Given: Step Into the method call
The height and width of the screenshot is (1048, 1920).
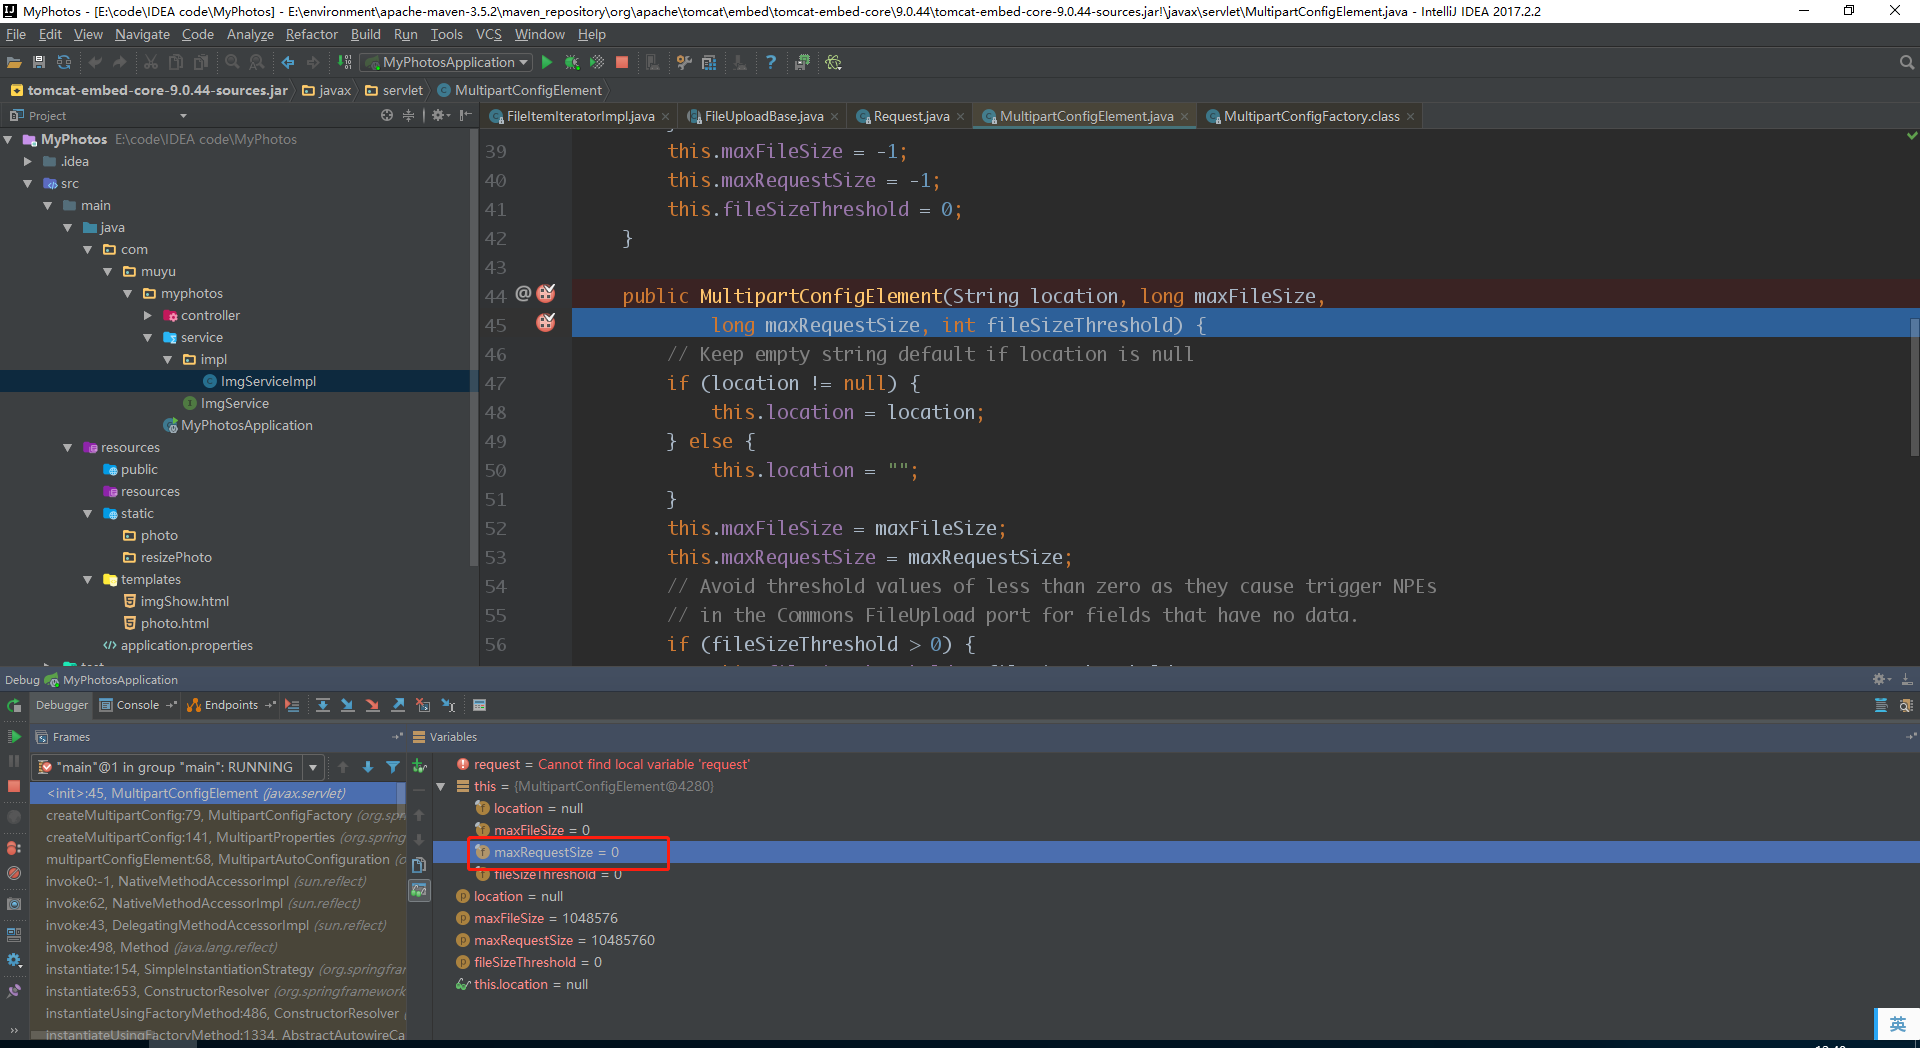Looking at the screenshot, I should coord(347,705).
